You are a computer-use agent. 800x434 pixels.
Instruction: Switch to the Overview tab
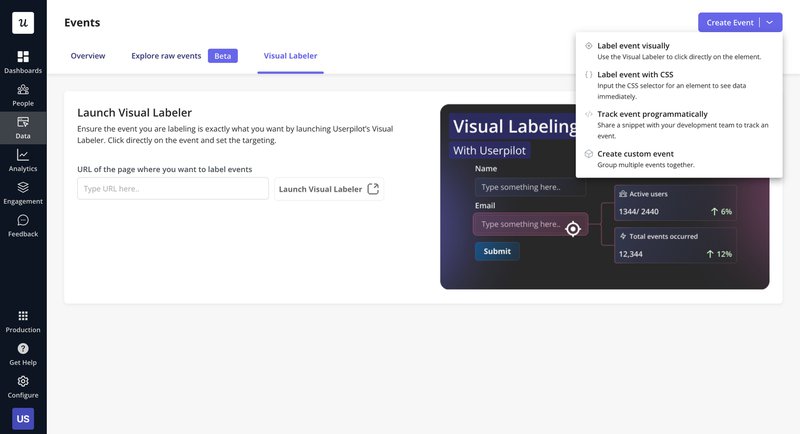point(88,56)
